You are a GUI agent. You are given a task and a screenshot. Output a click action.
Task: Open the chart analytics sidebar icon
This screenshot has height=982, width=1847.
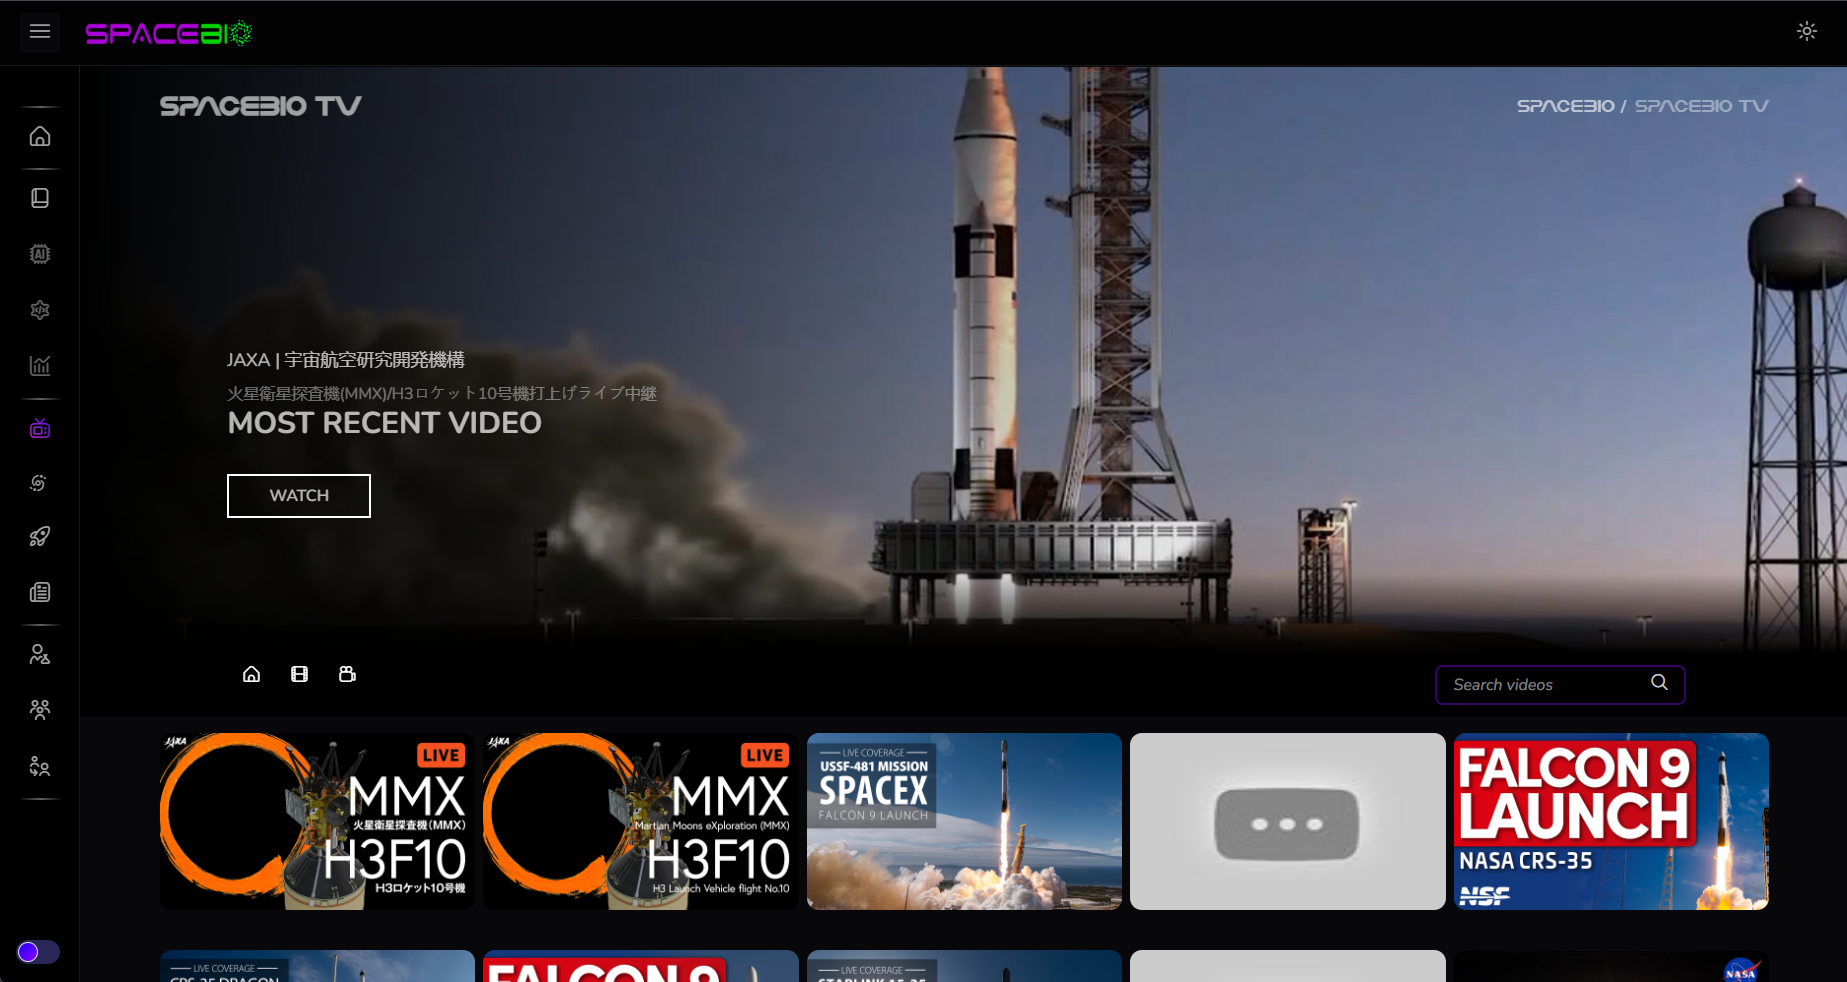click(40, 366)
